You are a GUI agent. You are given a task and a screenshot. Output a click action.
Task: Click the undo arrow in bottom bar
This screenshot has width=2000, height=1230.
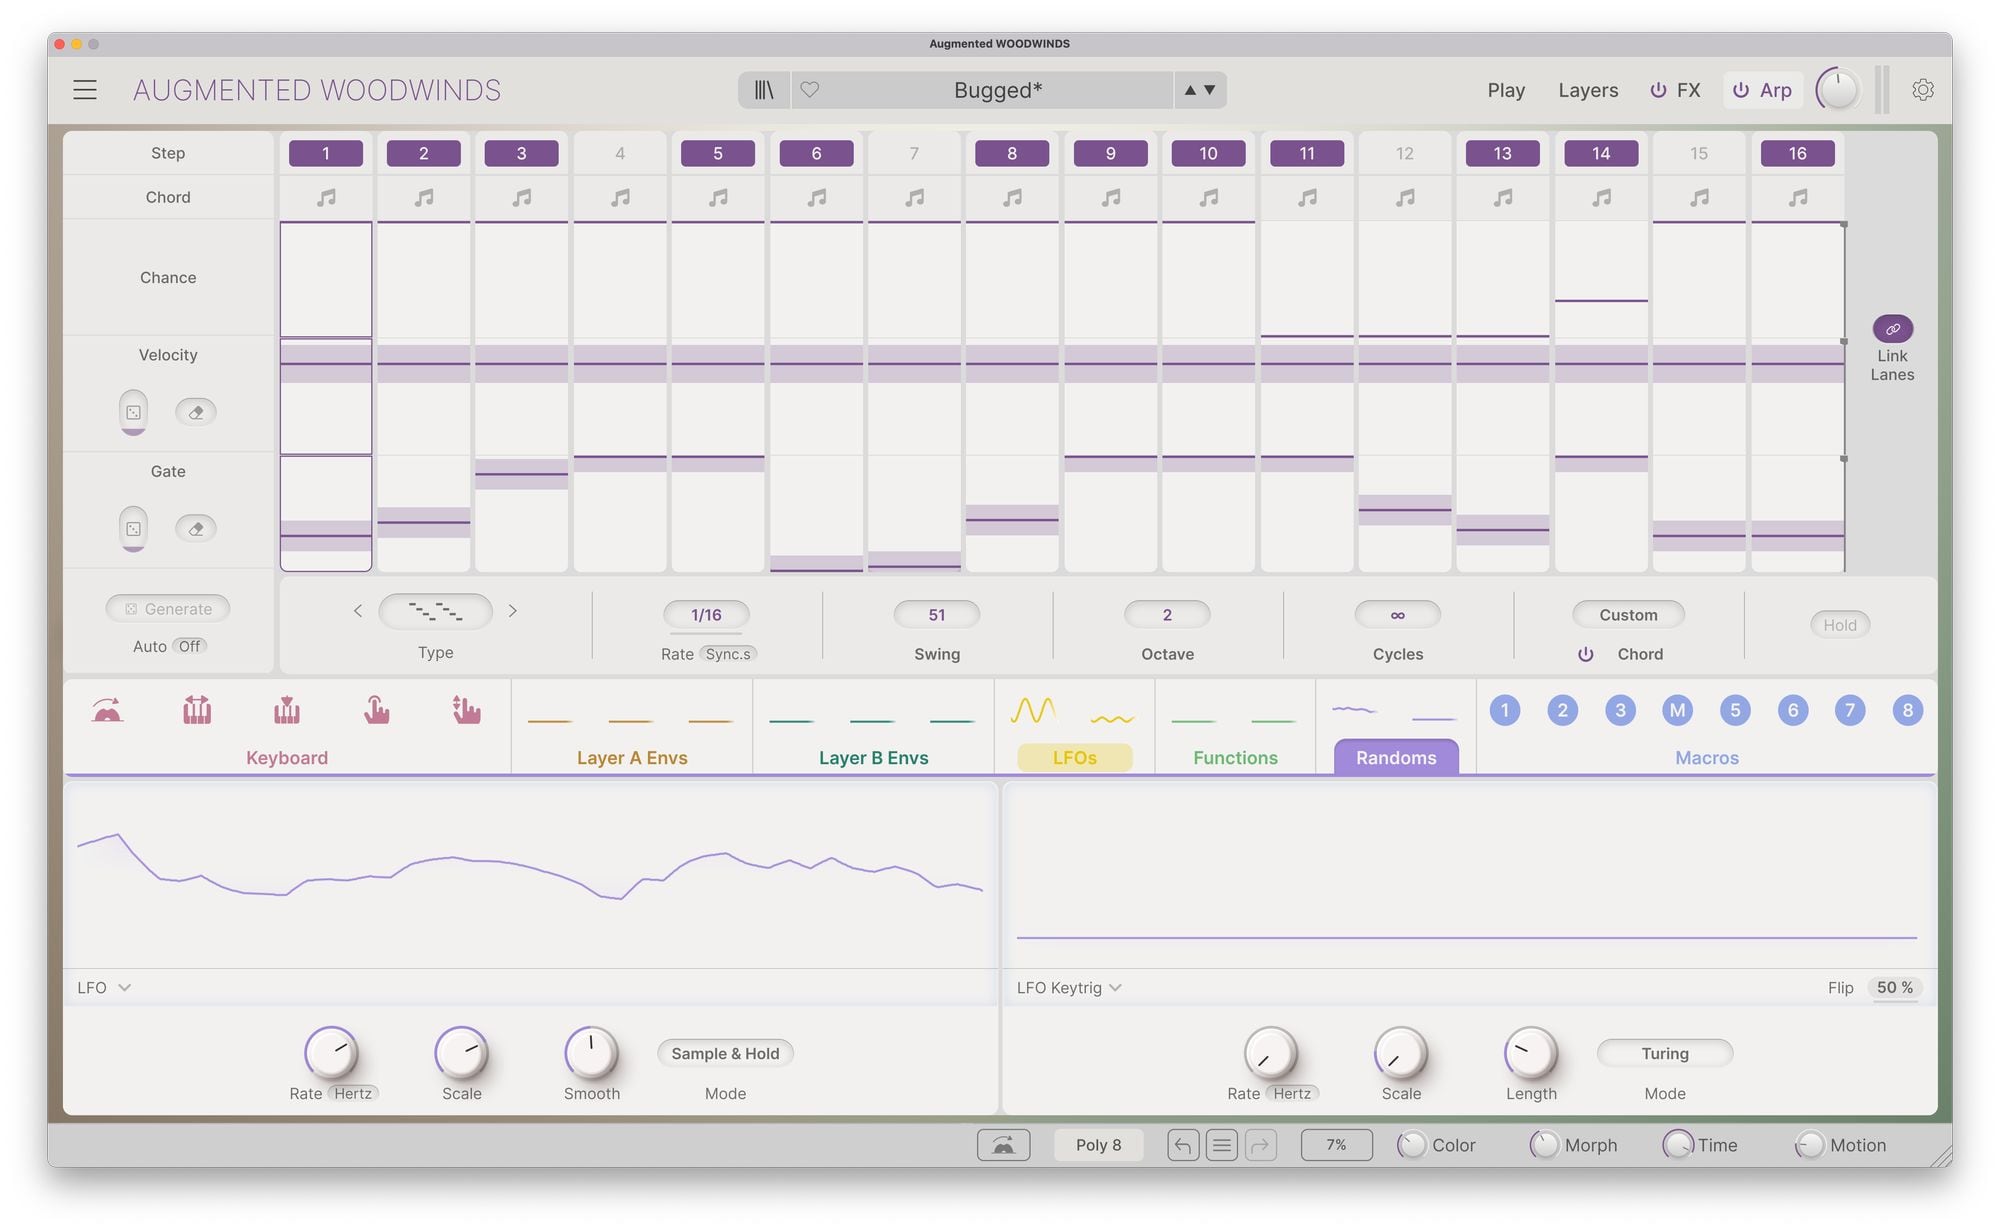(1182, 1145)
